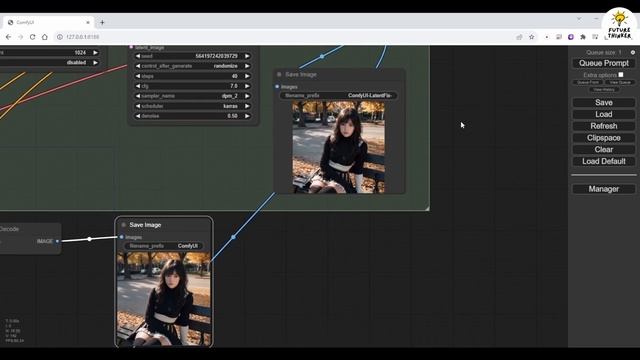Open a new browser tab

(x=102, y=22)
